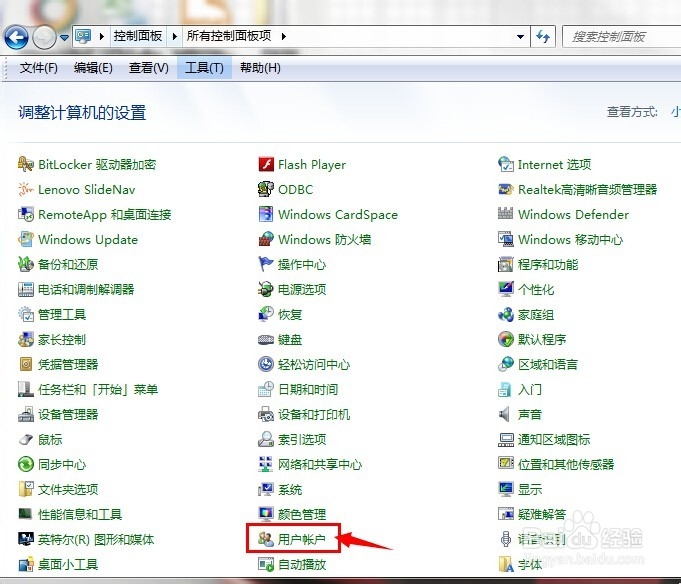
Task: Open 桌面小工具 link
Action: tap(68, 564)
